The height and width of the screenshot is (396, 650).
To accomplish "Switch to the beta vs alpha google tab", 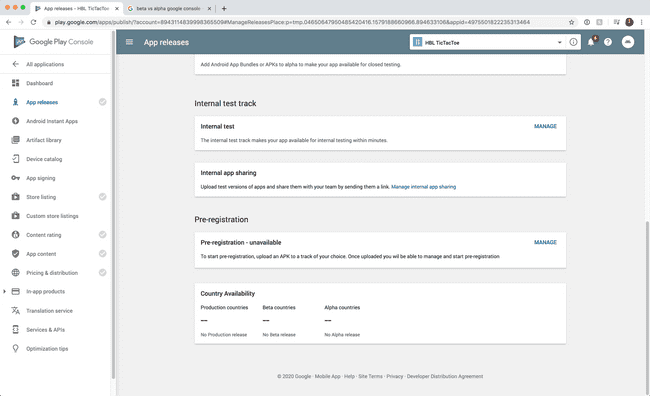I will click(x=168, y=8).
